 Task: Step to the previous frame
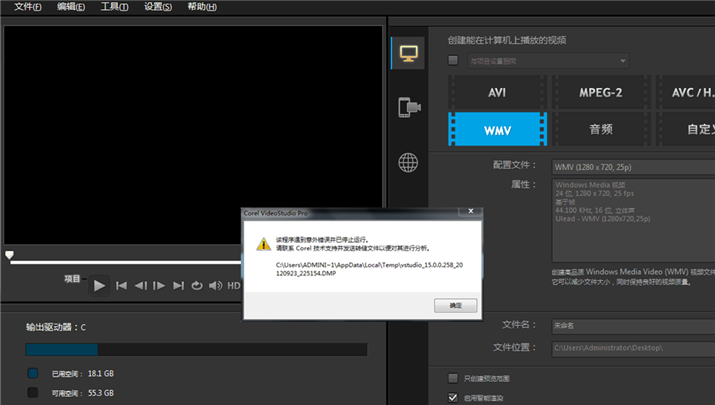click(140, 286)
